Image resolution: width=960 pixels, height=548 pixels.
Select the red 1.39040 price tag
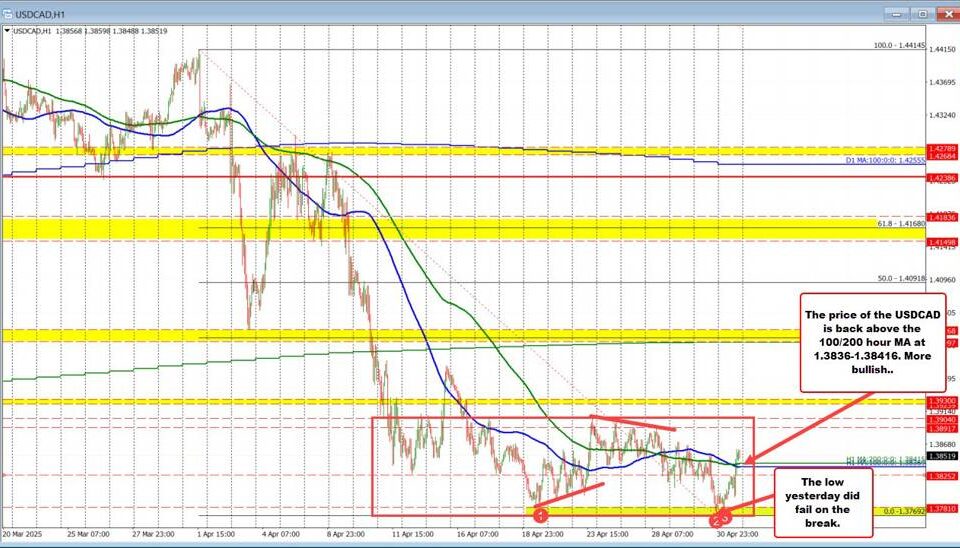click(943, 420)
